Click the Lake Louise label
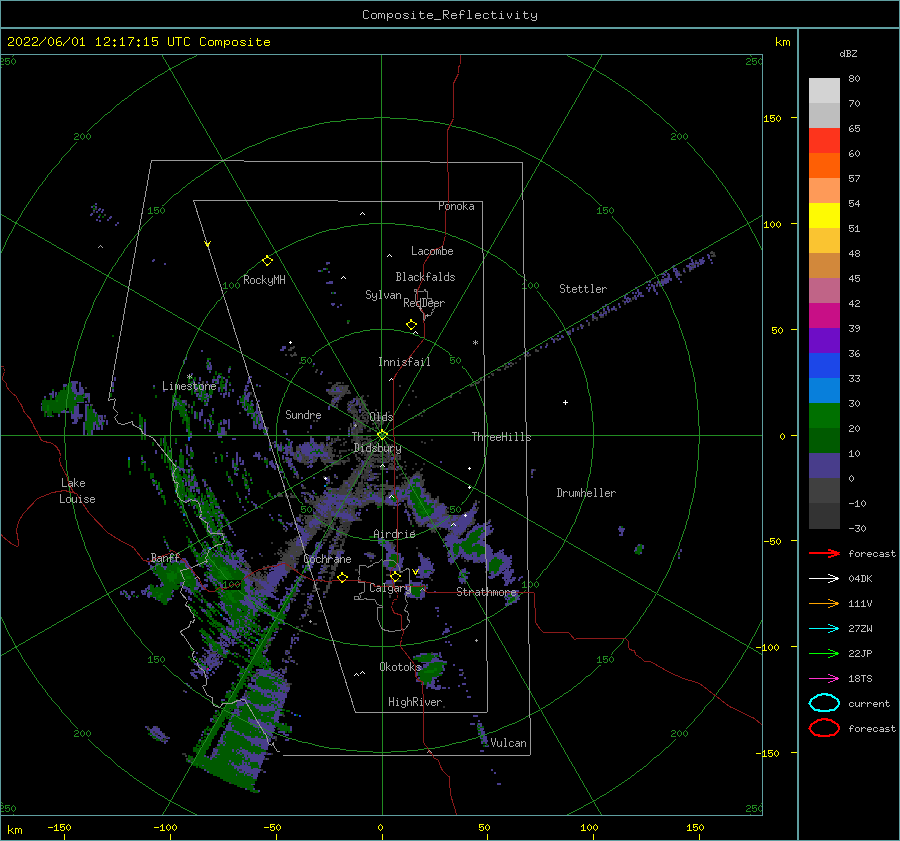900x841 pixels. 77,491
